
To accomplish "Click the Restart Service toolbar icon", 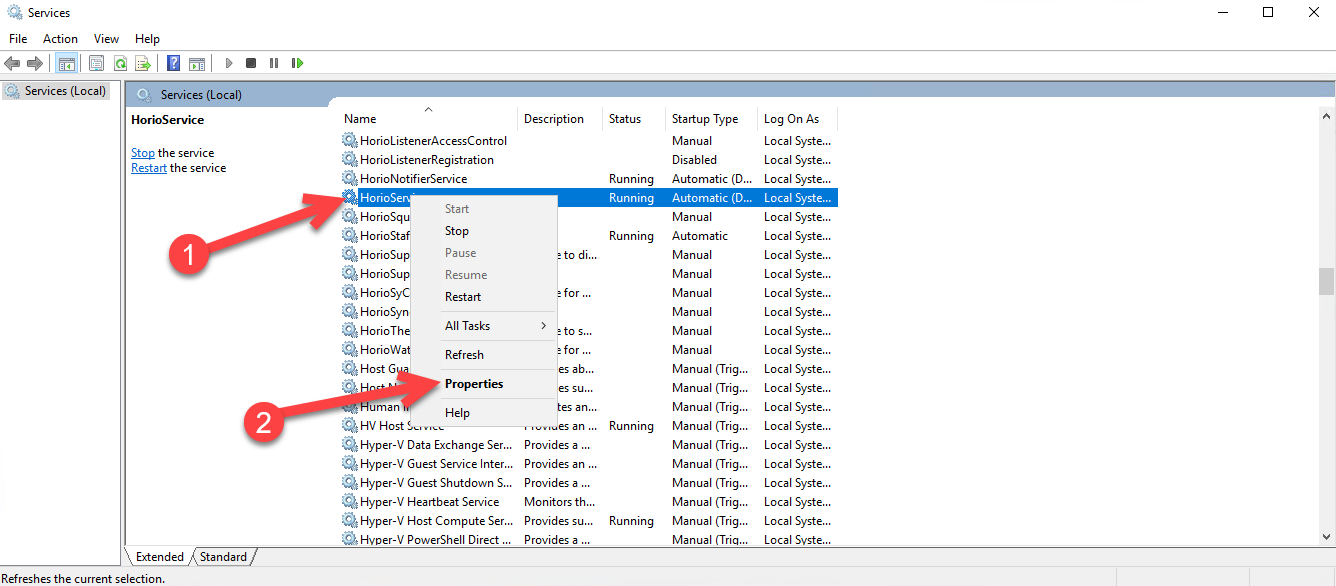I will [297, 63].
